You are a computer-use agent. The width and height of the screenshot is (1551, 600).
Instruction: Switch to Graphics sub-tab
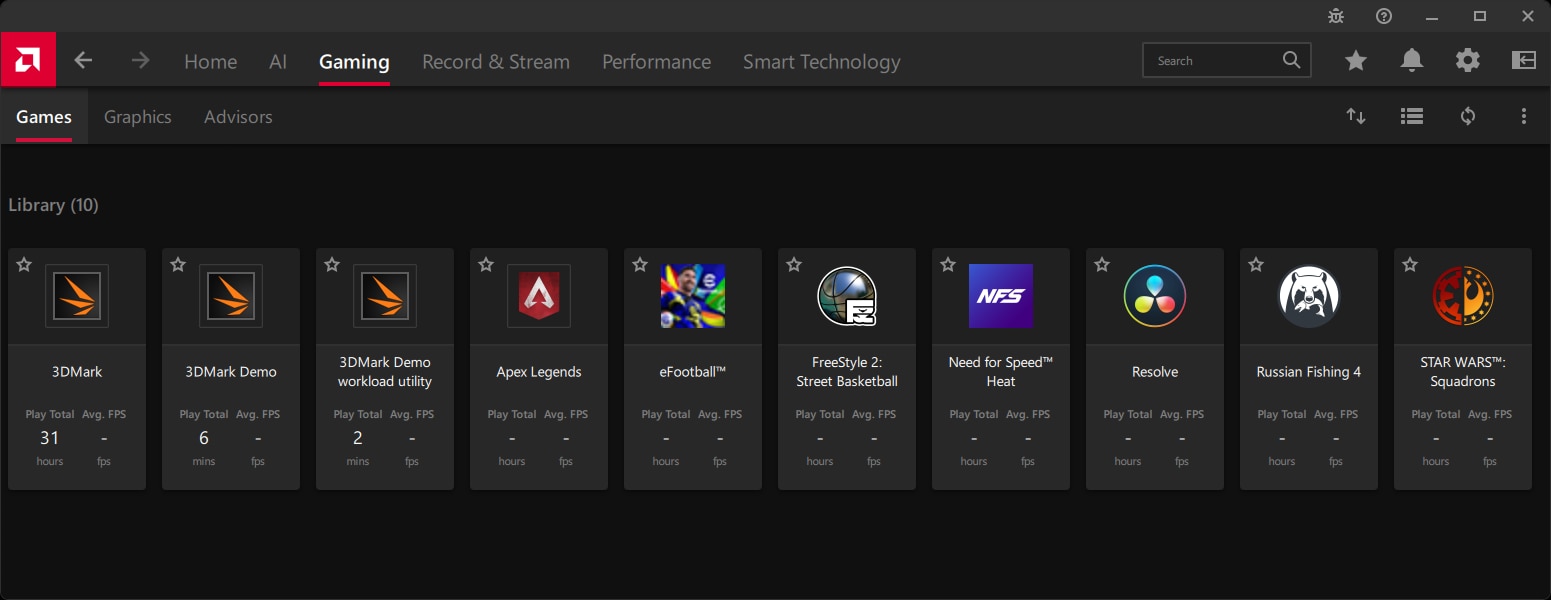(x=138, y=117)
